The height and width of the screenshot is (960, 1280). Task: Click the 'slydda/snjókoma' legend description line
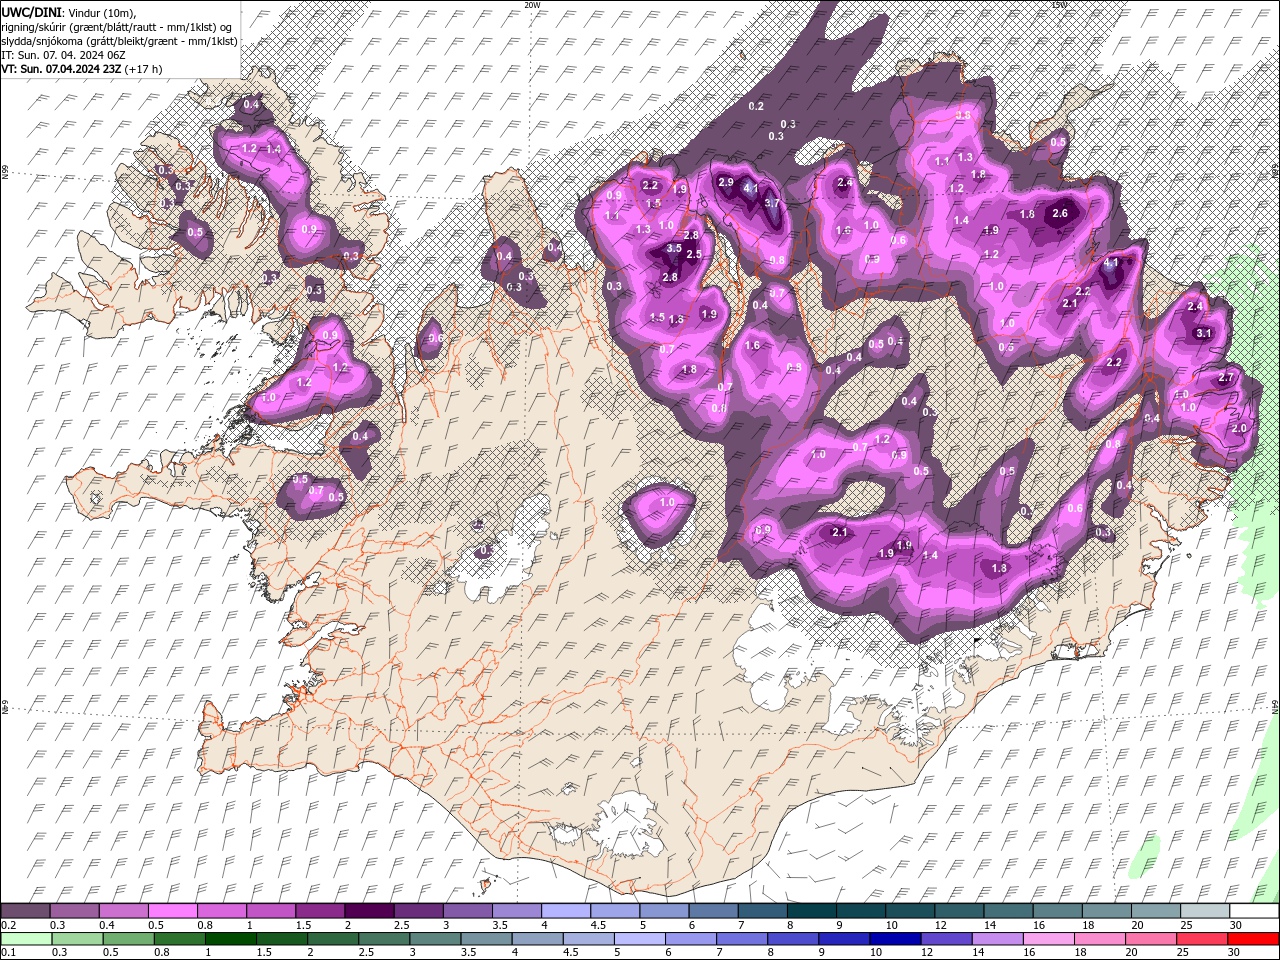(119, 41)
